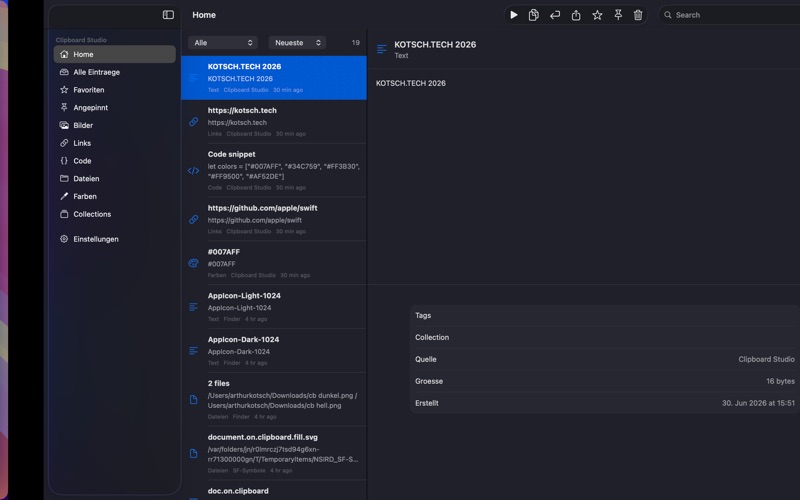The height and width of the screenshot is (500, 800).
Task: Click the copy document icon in toolbar
Action: 534,15
